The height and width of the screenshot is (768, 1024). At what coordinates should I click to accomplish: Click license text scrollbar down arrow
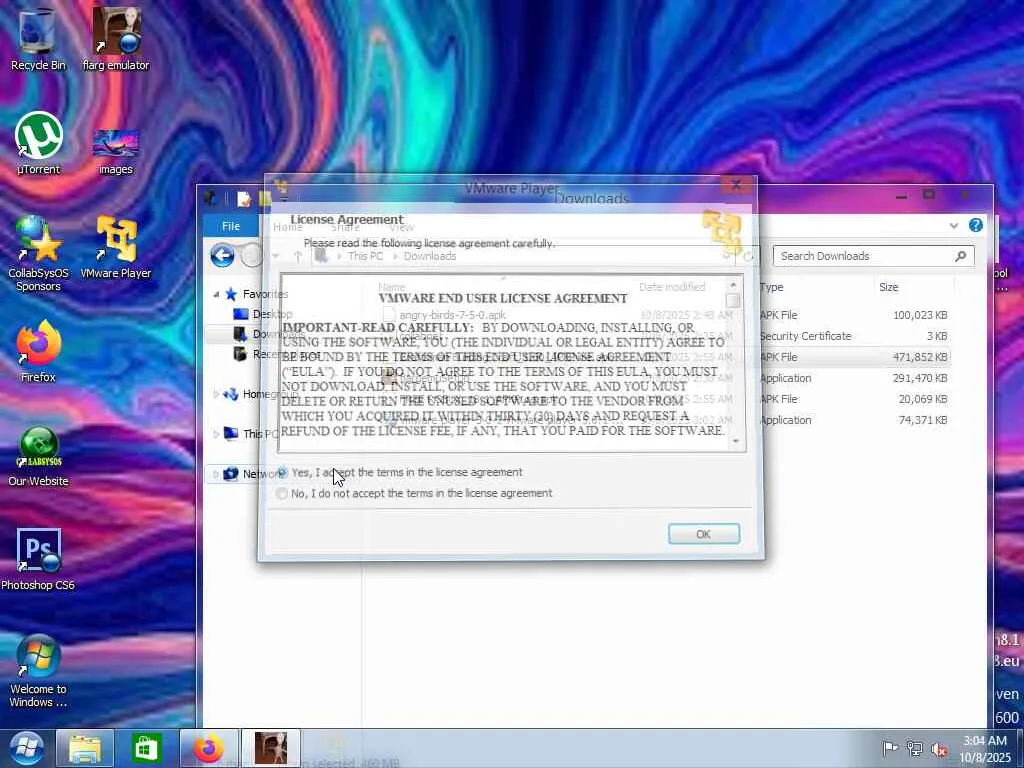[735, 441]
